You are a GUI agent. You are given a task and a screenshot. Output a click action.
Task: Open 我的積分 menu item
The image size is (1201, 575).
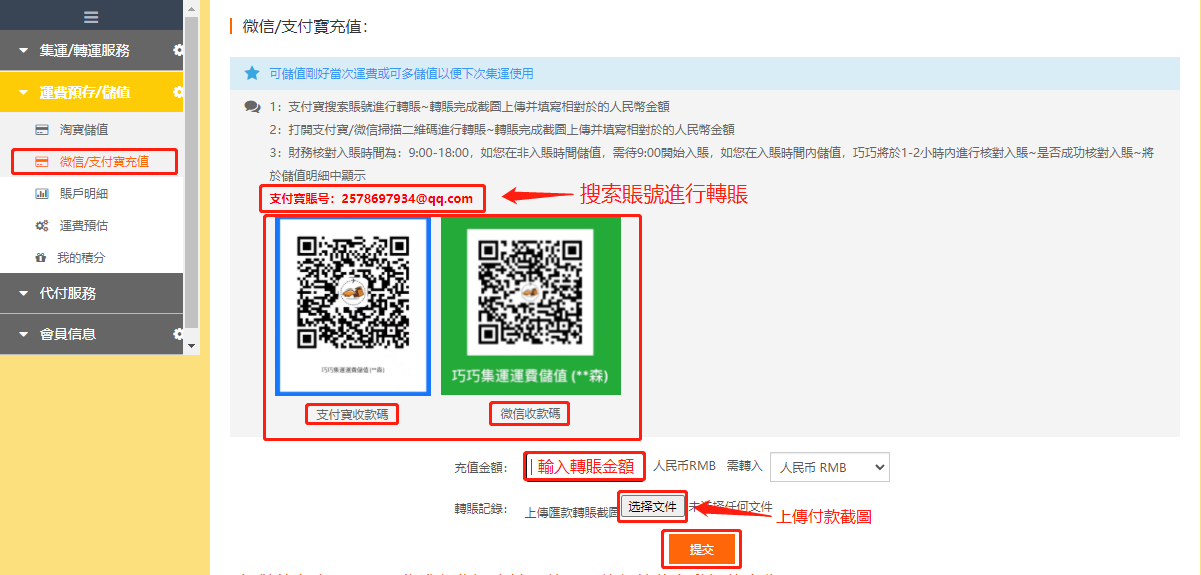[81, 257]
